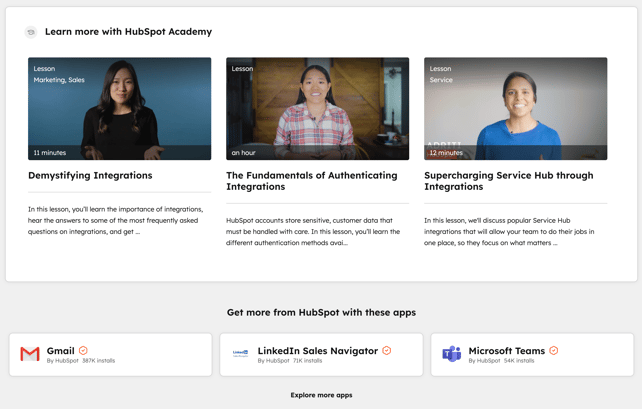
Task: Click the '387K installs' text under Gmail
Action: (x=98, y=361)
